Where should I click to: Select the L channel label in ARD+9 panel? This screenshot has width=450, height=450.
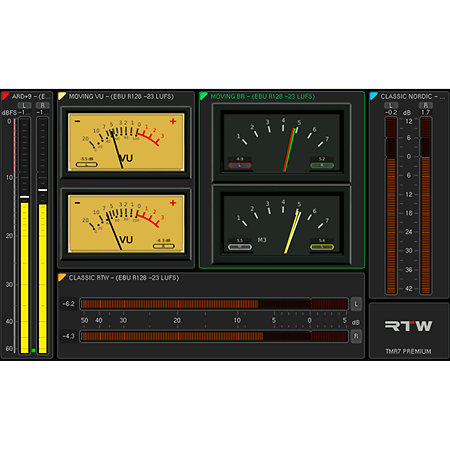24,105
